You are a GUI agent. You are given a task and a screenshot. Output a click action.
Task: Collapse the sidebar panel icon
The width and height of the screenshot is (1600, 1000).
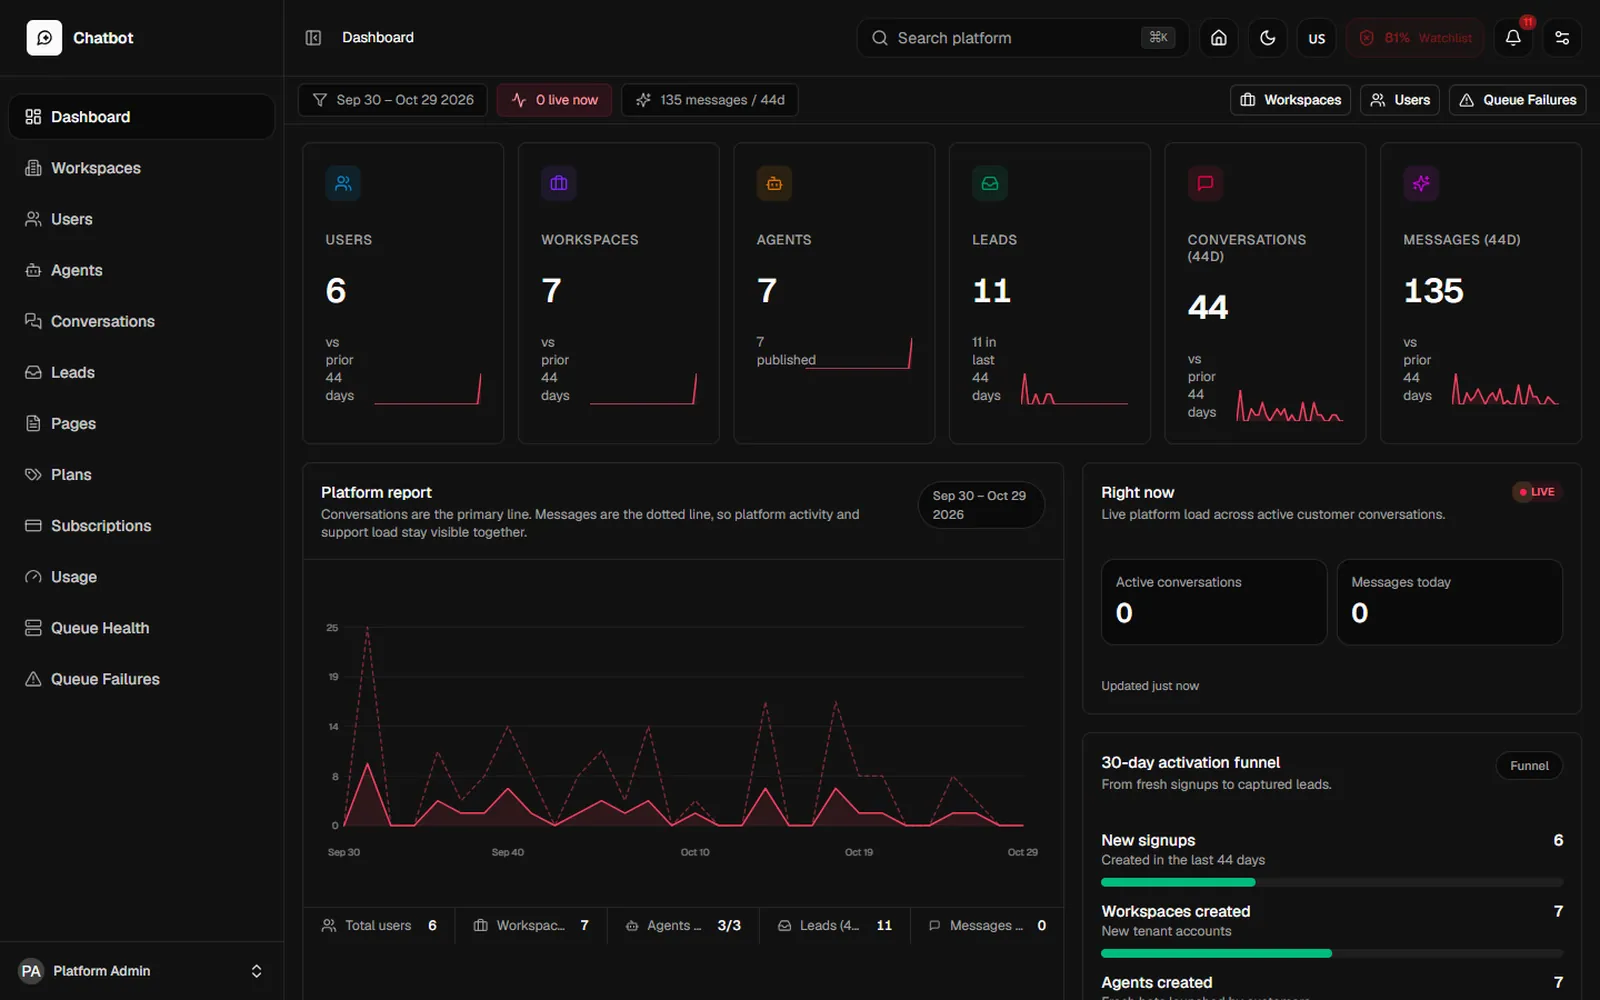pos(313,38)
